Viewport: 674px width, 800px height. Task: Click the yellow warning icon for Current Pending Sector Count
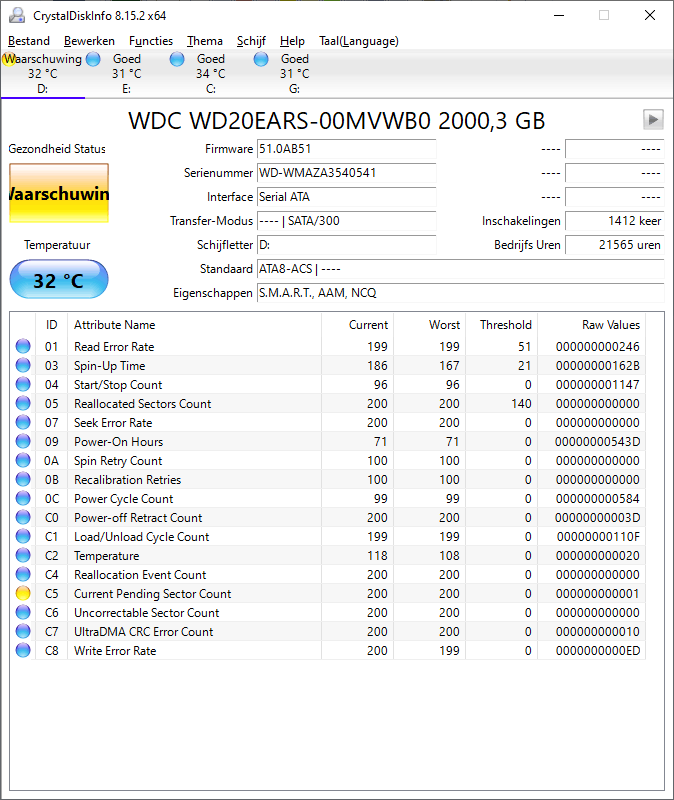point(23,593)
